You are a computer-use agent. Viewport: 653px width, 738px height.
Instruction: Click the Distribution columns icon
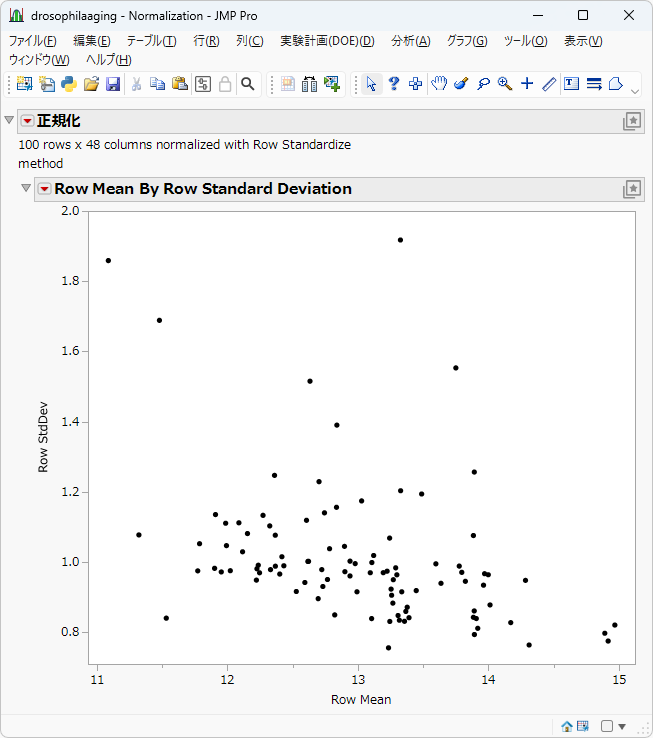(x=309, y=84)
